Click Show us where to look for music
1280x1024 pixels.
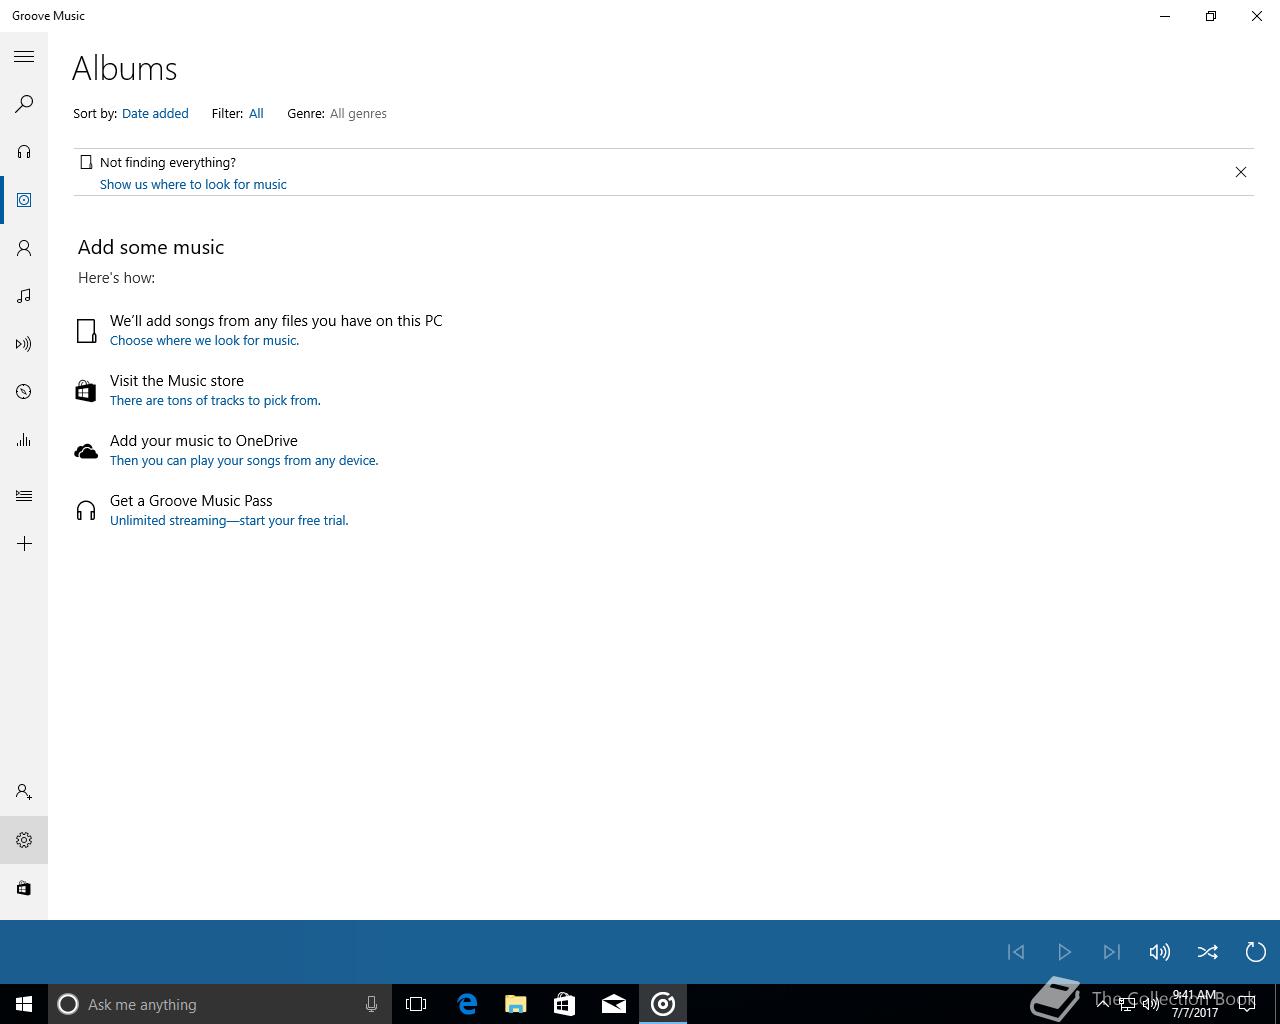[193, 184]
